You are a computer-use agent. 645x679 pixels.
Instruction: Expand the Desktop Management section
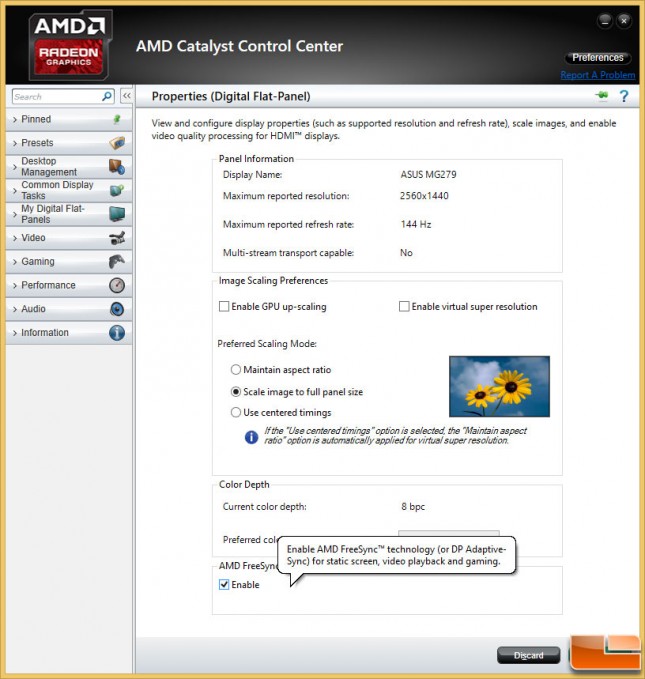click(x=69, y=167)
